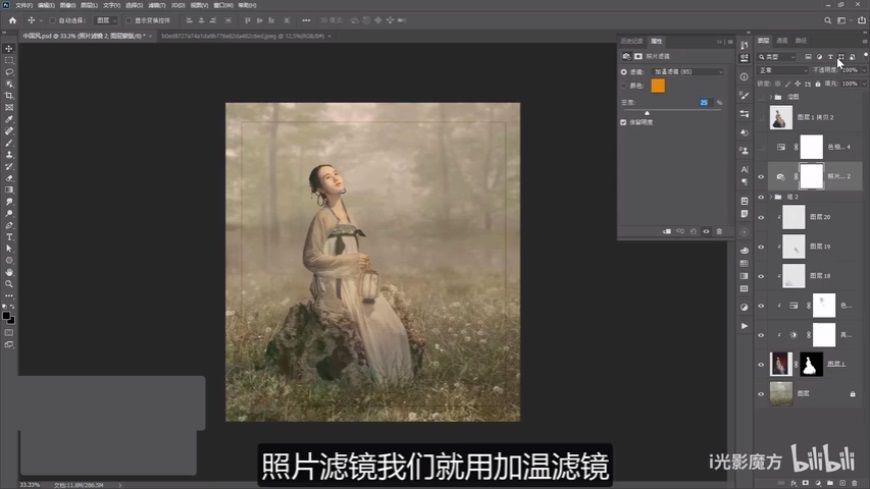Image resolution: width=870 pixels, height=489 pixels.
Task: Switch to the History tab beside Properties
Action: point(631,41)
